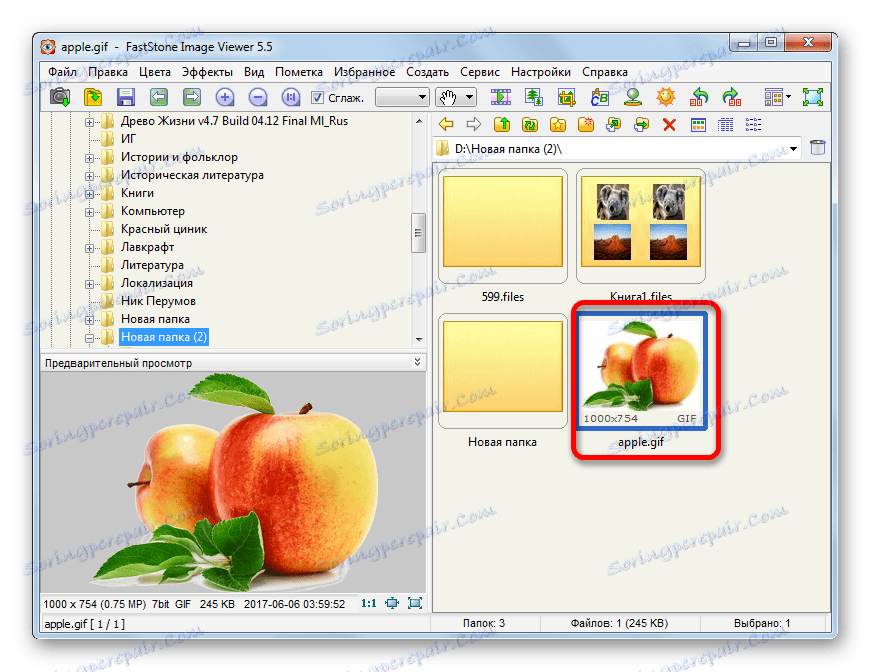Expand the Книги folder node
The width and height of the screenshot is (871, 672).
tap(89, 194)
